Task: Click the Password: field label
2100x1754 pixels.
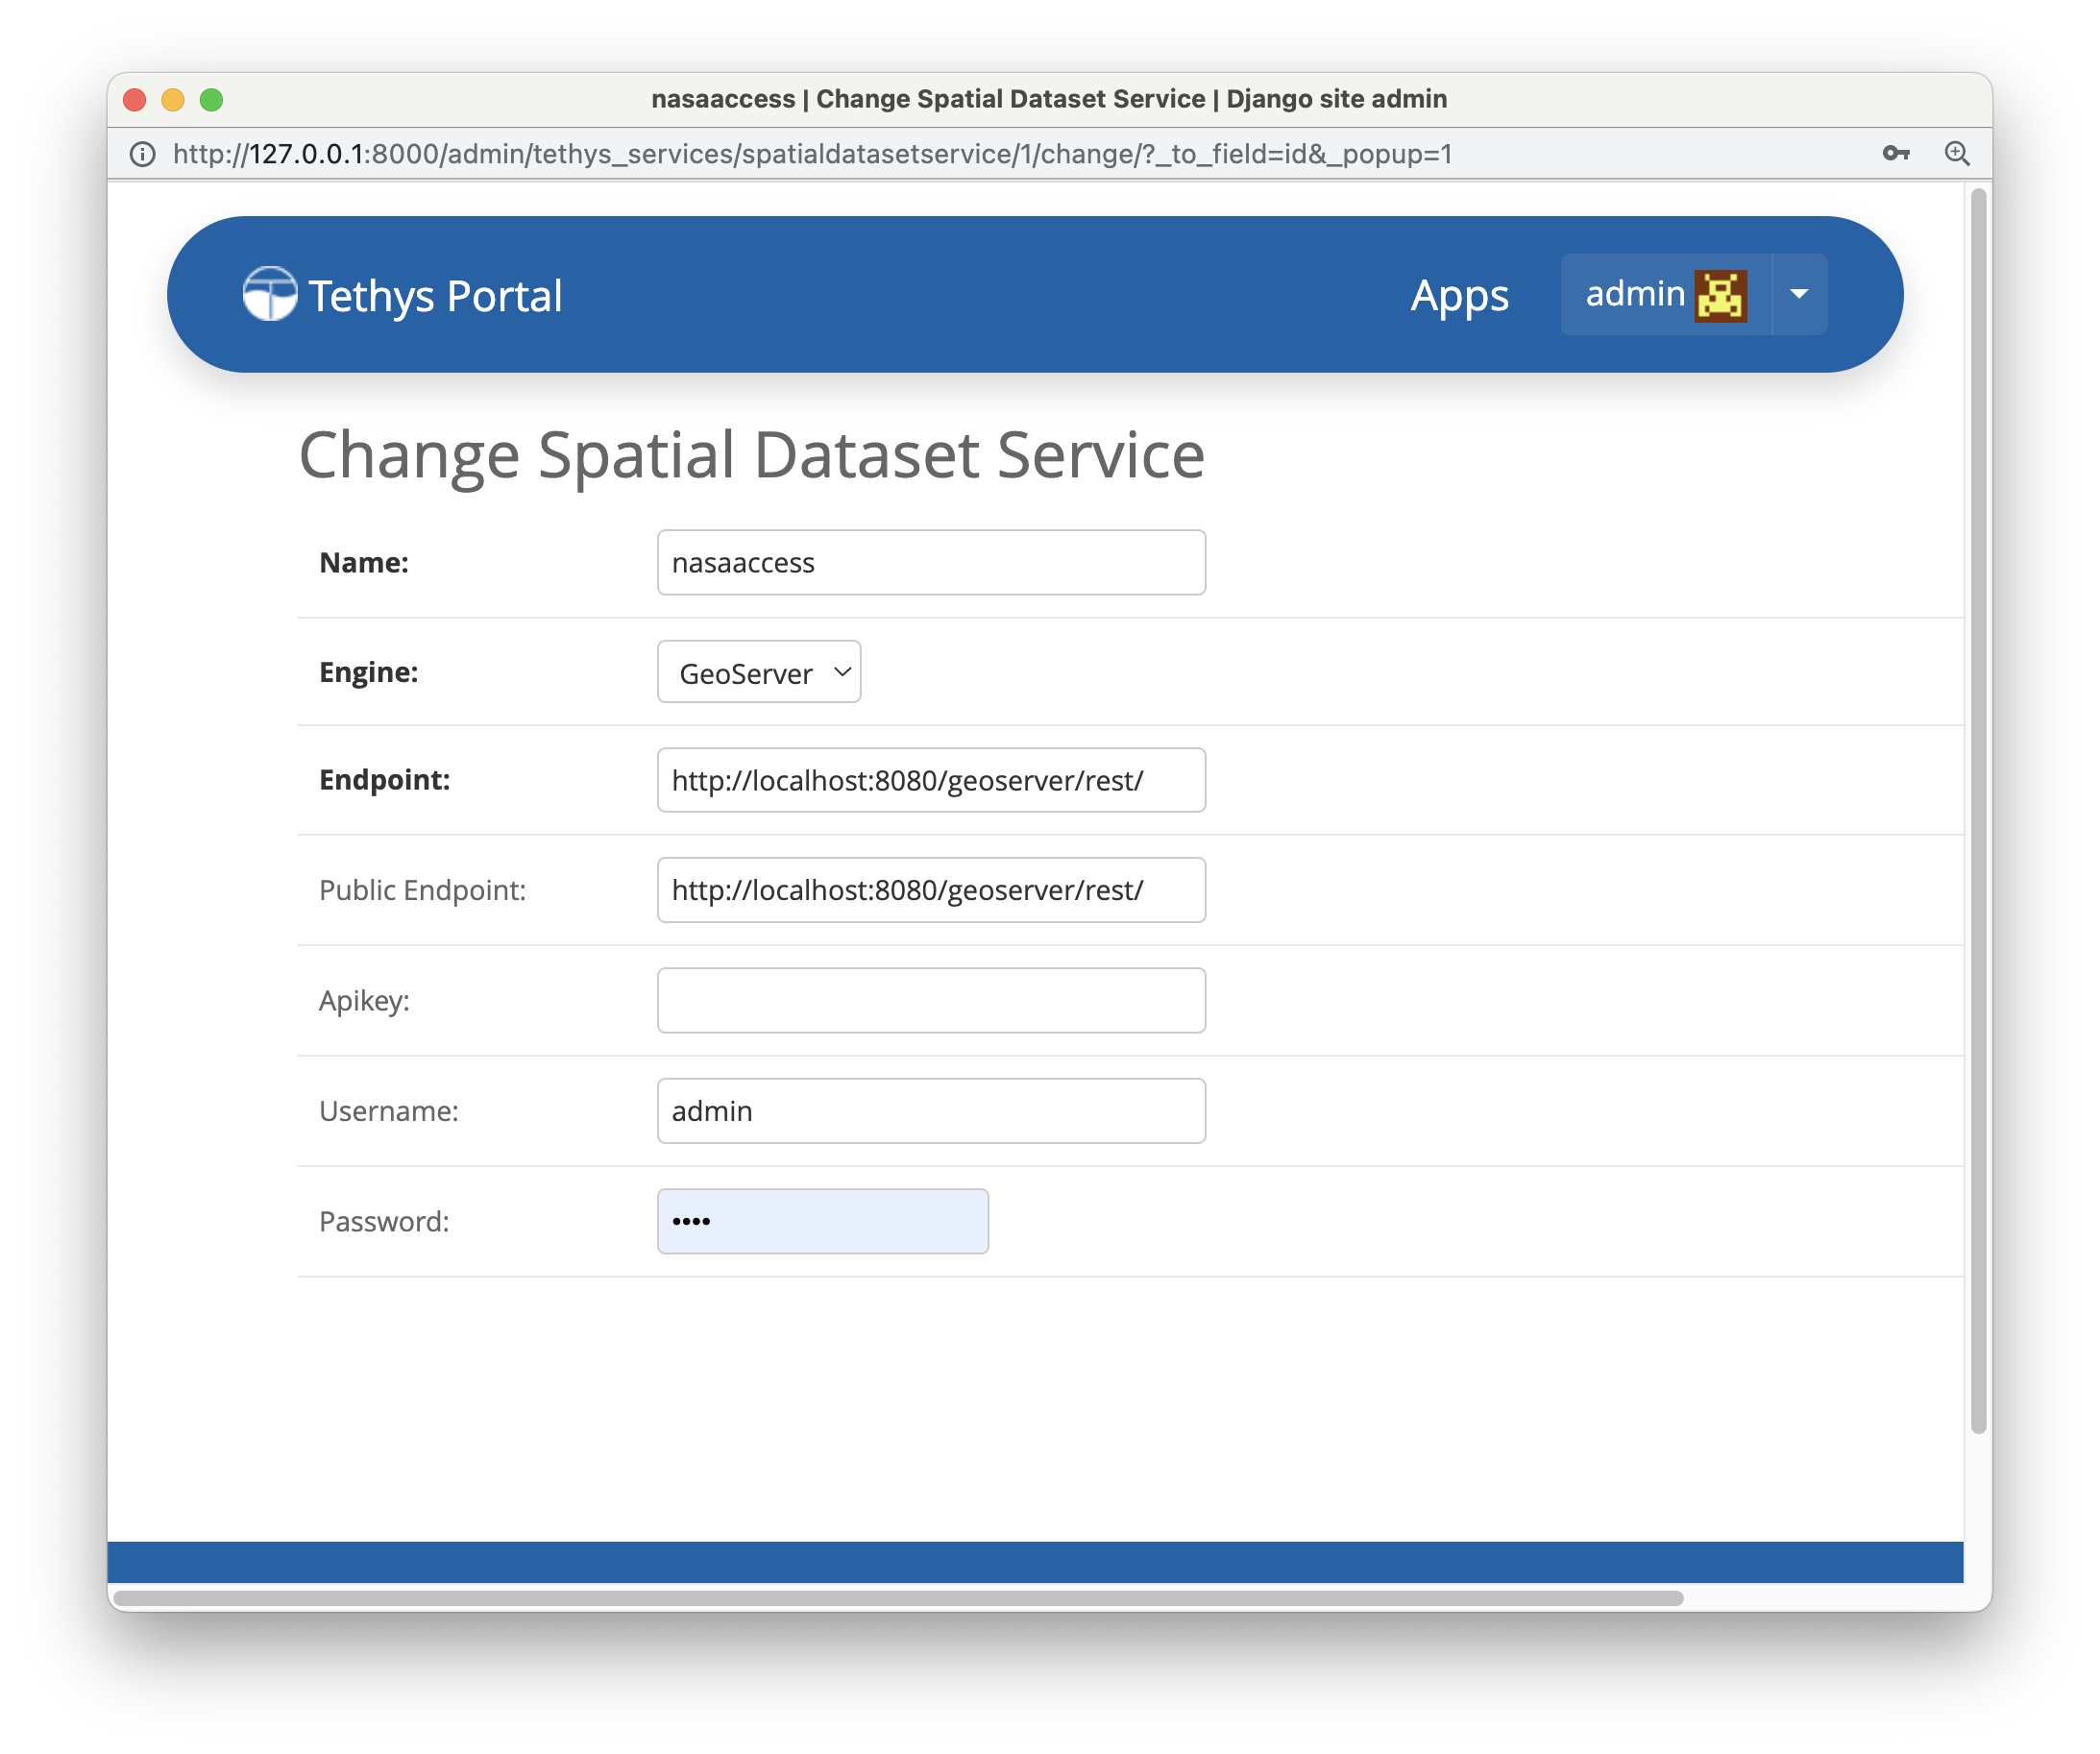Action: click(385, 1221)
